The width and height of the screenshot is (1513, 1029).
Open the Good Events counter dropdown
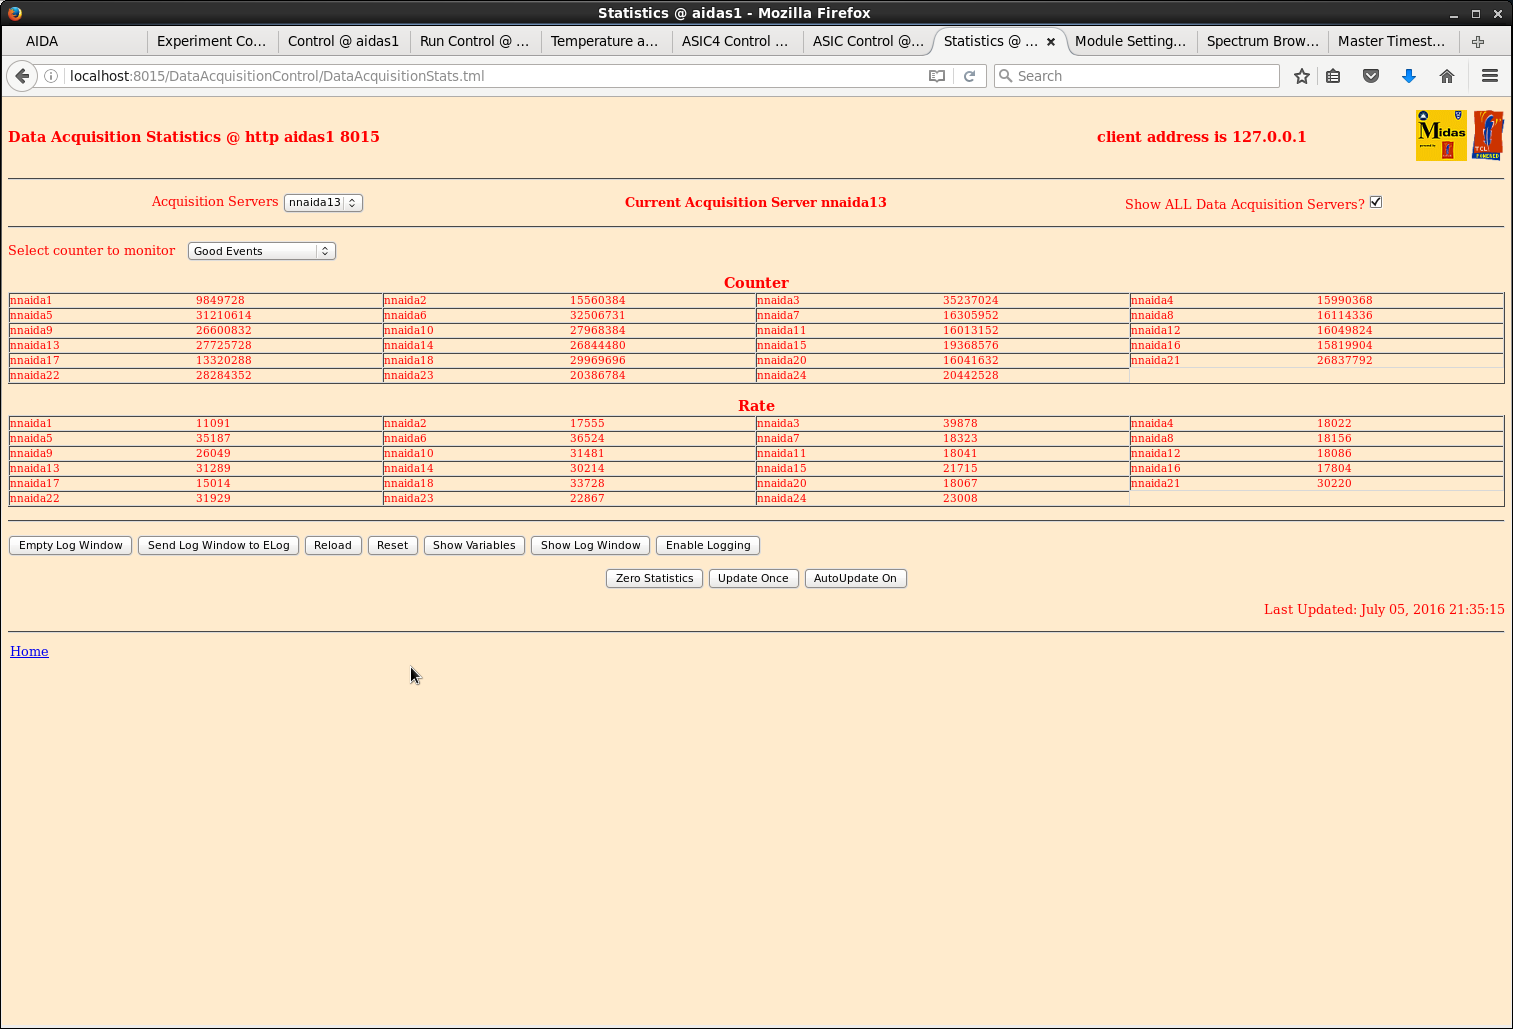(262, 251)
